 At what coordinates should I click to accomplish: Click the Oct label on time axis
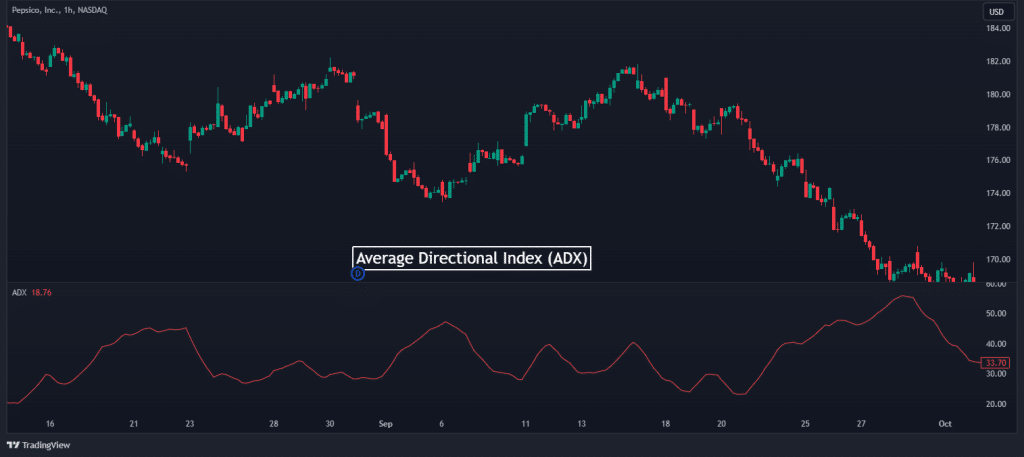coord(945,424)
